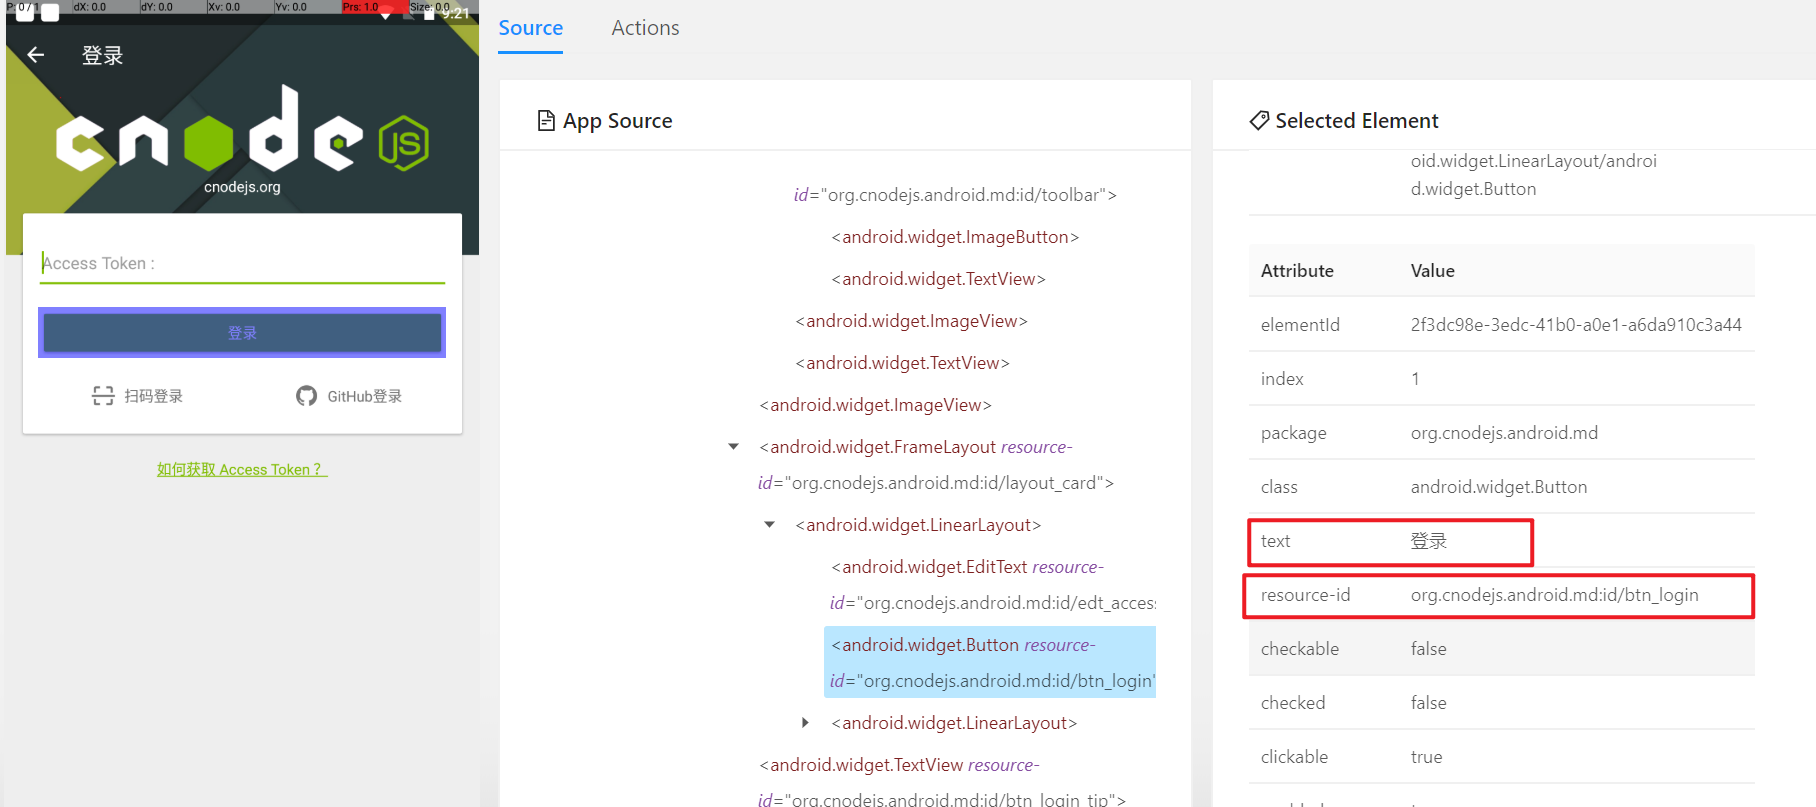This screenshot has width=1816, height=807.
Task: Click the App Source document icon
Action: click(x=546, y=121)
